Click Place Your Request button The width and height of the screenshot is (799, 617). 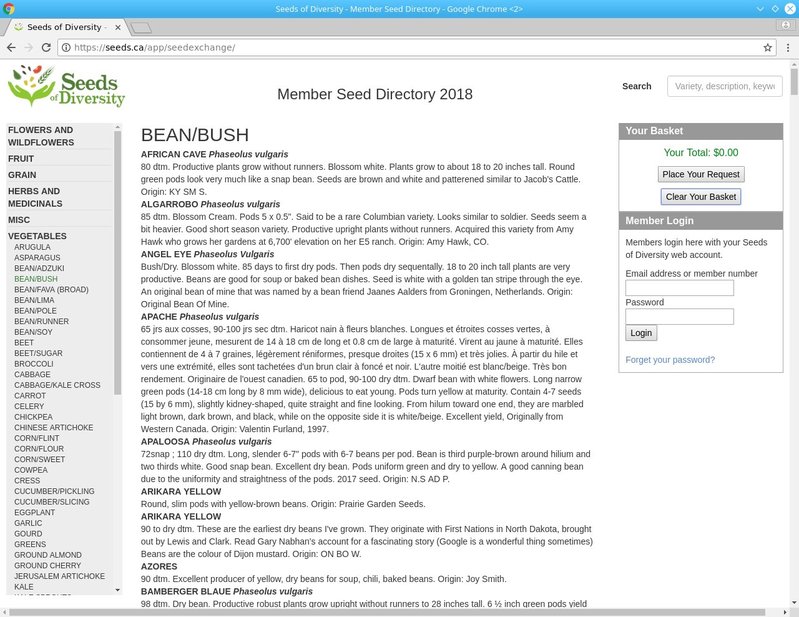coord(701,174)
